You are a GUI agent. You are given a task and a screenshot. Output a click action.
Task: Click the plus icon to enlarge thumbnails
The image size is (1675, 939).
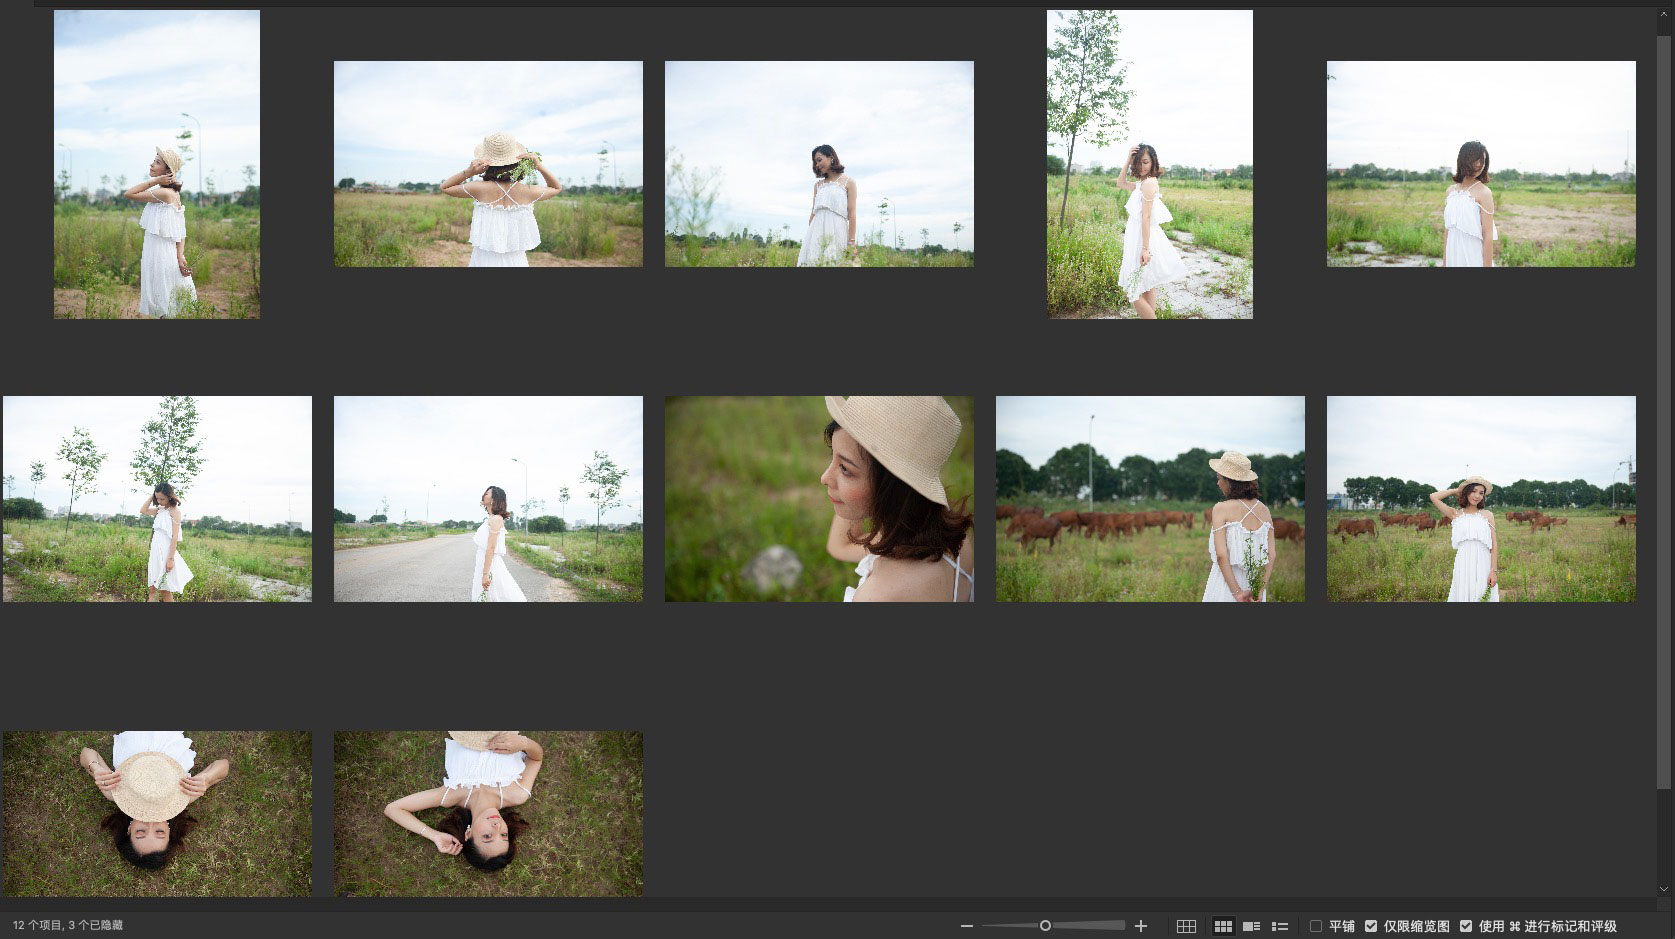(x=1141, y=926)
